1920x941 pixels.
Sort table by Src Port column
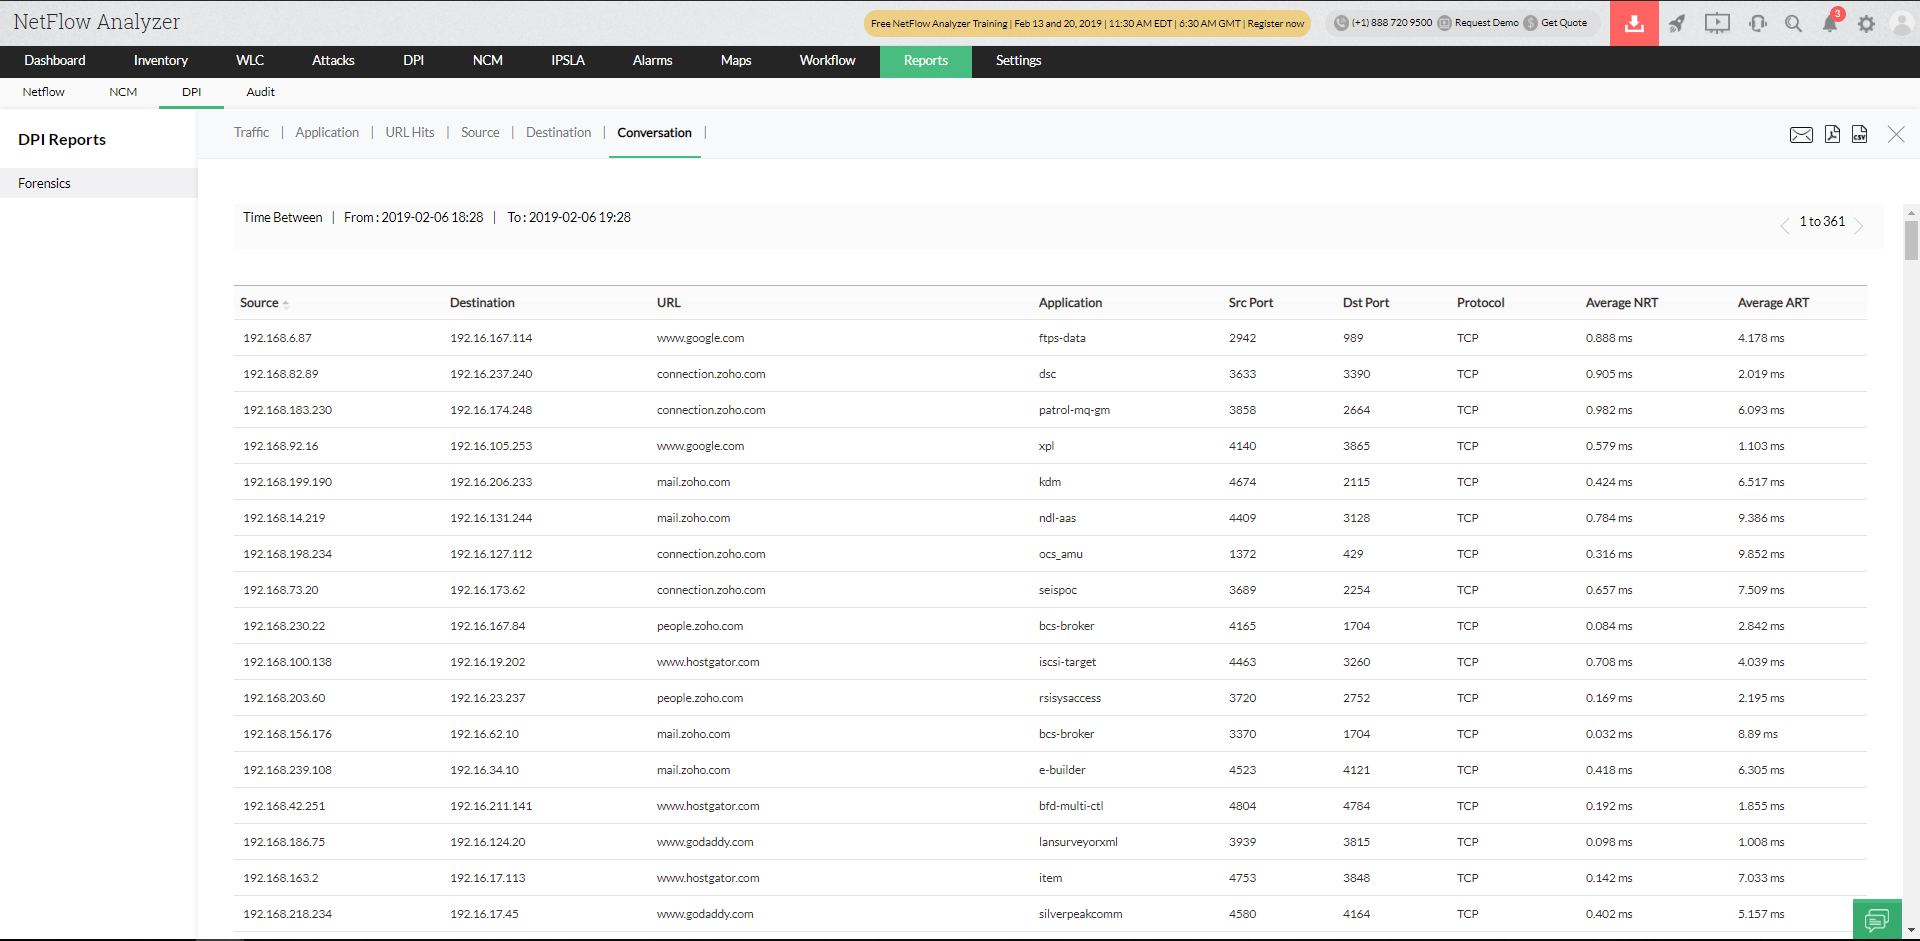coord(1251,303)
